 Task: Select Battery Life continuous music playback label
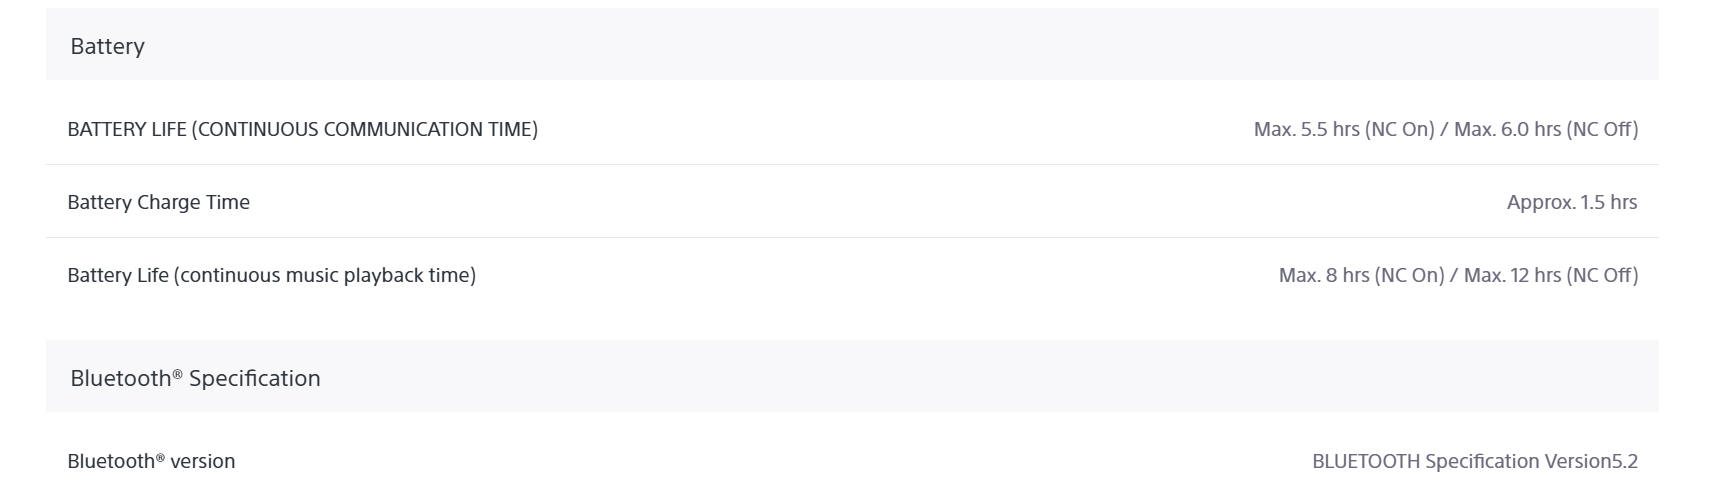click(x=271, y=275)
